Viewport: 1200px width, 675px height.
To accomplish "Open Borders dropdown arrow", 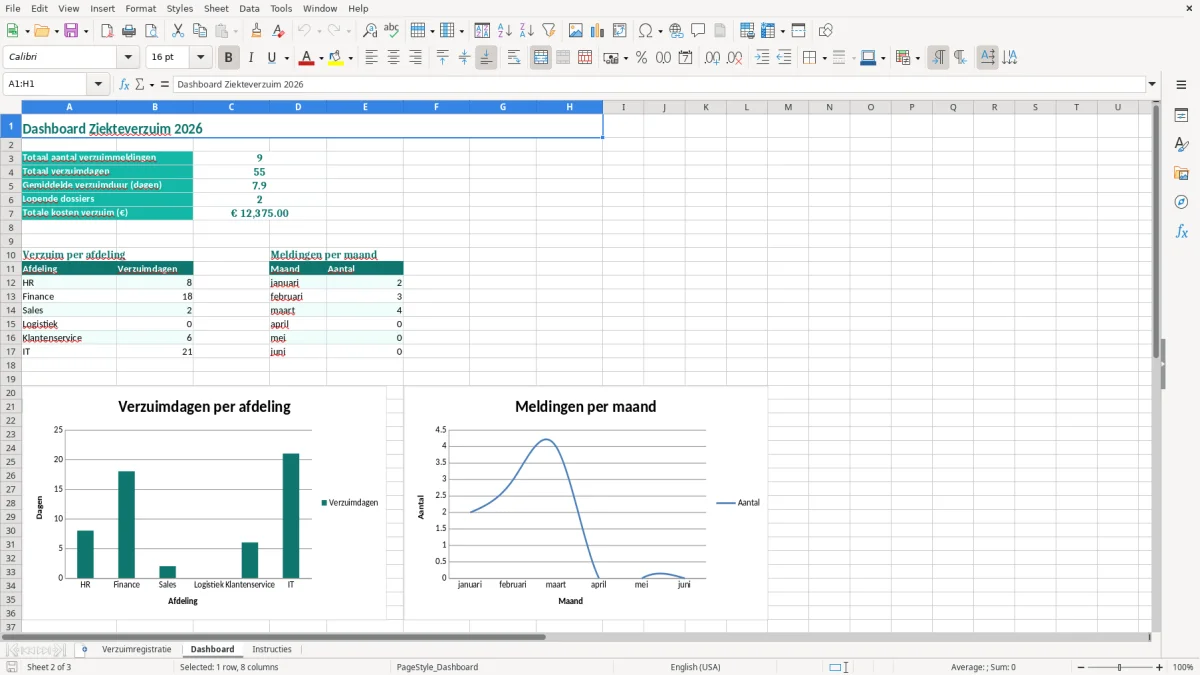I will tap(823, 58).
